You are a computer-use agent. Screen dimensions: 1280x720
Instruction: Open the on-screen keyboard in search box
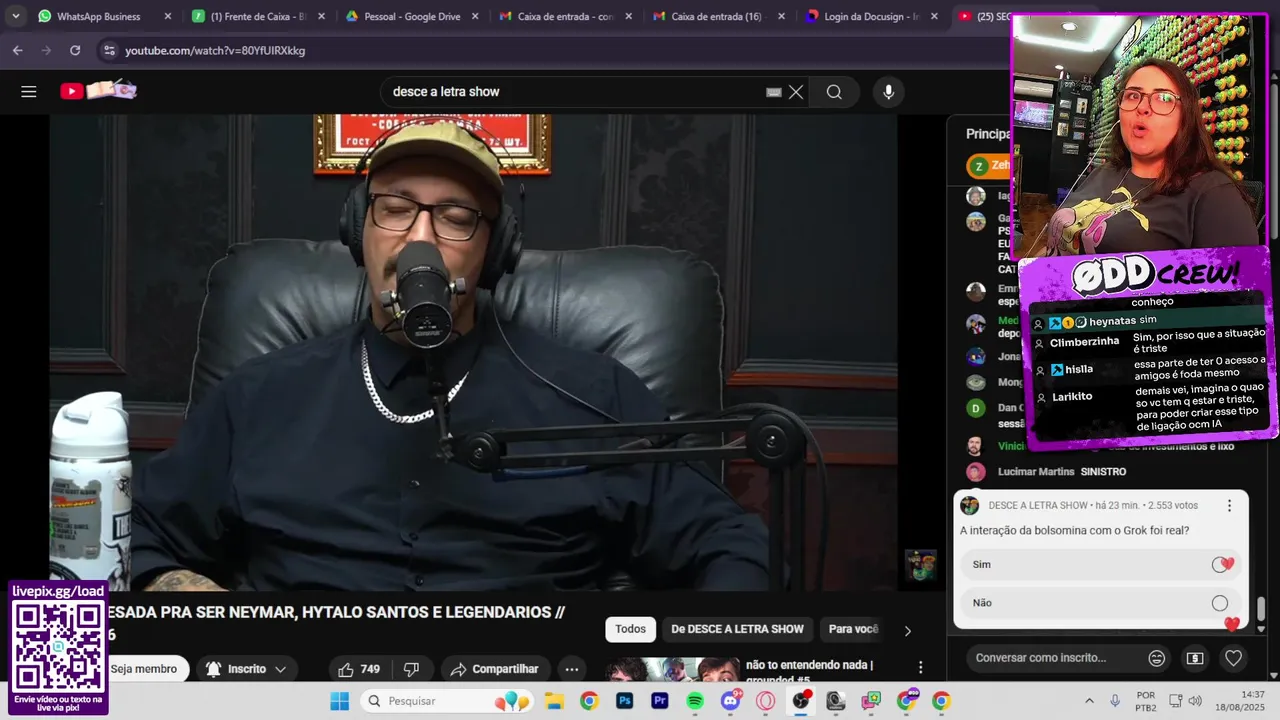[773, 92]
